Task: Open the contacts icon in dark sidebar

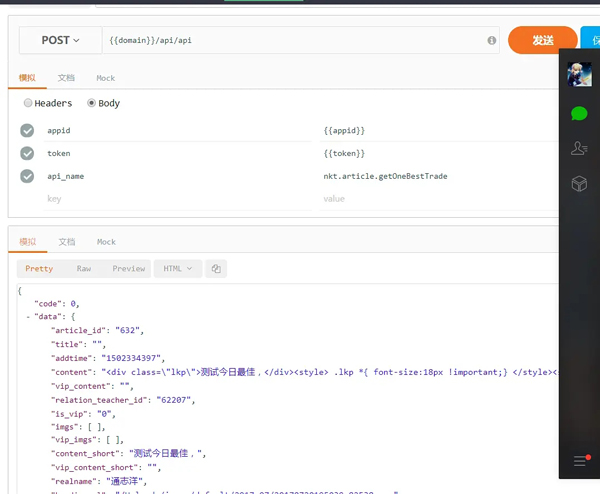Action: pos(579,148)
